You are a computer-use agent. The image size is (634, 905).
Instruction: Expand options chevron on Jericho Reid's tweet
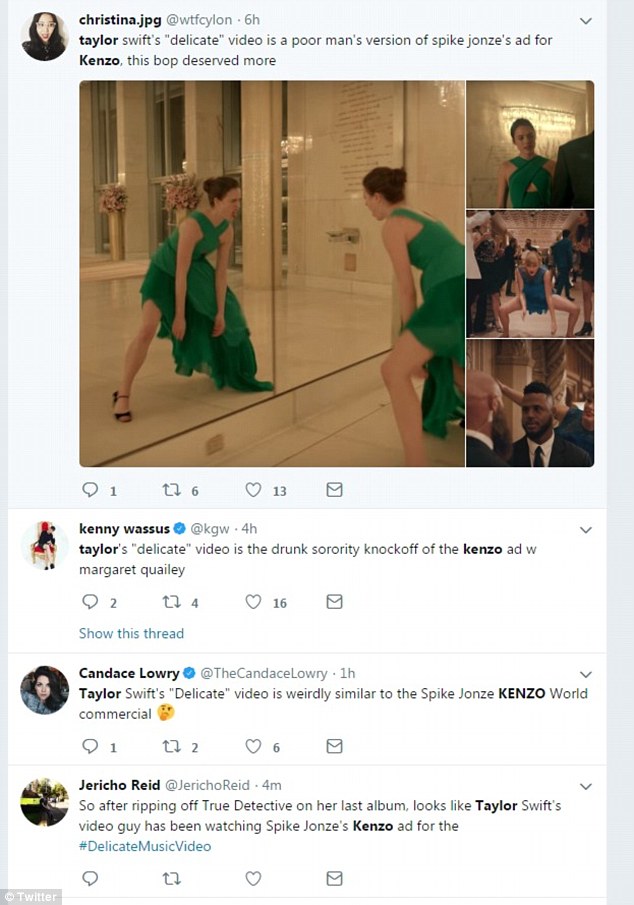[585, 786]
